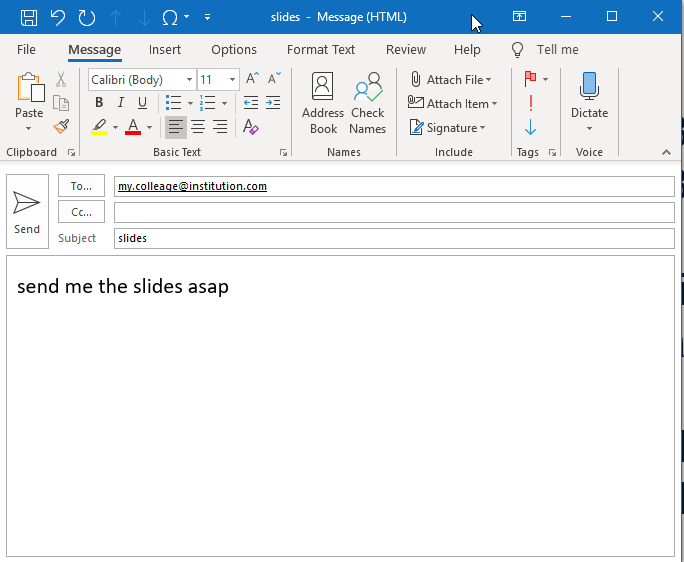Image resolution: width=684 pixels, height=562 pixels.
Task: Switch to the Message tab
Action: (95, 50)
